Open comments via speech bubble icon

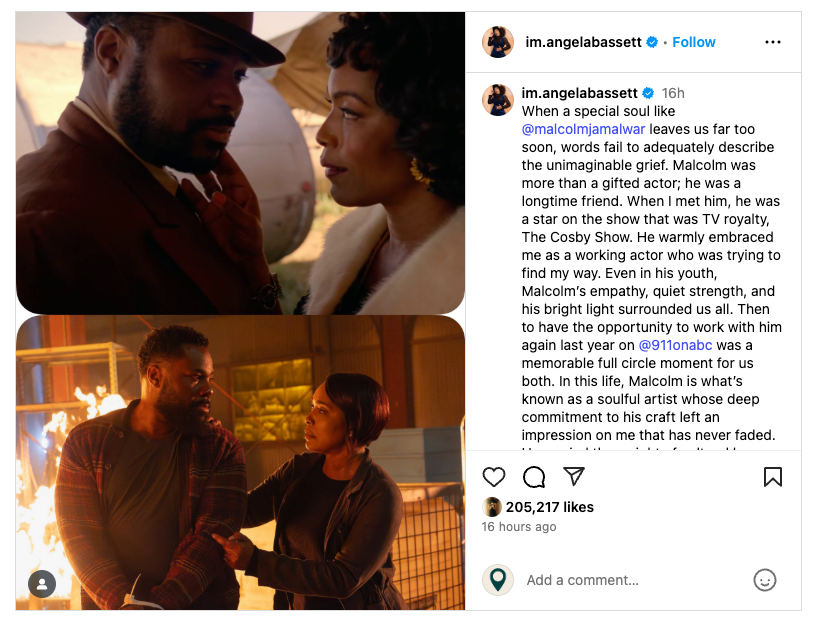[x=534, y=477]
